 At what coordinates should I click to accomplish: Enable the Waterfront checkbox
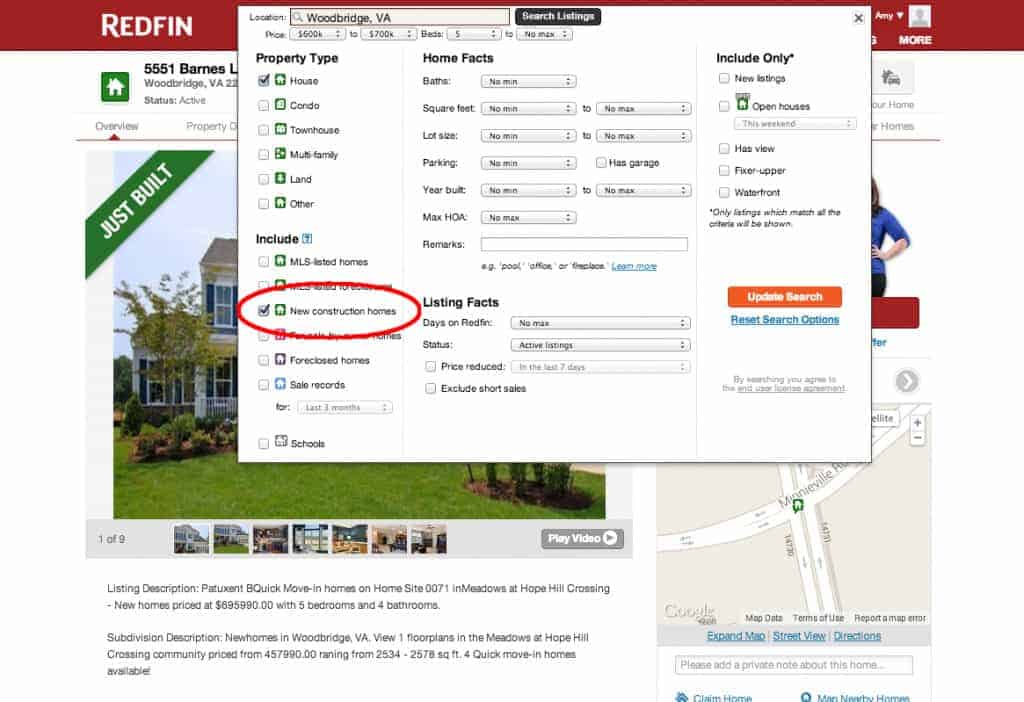724,193
